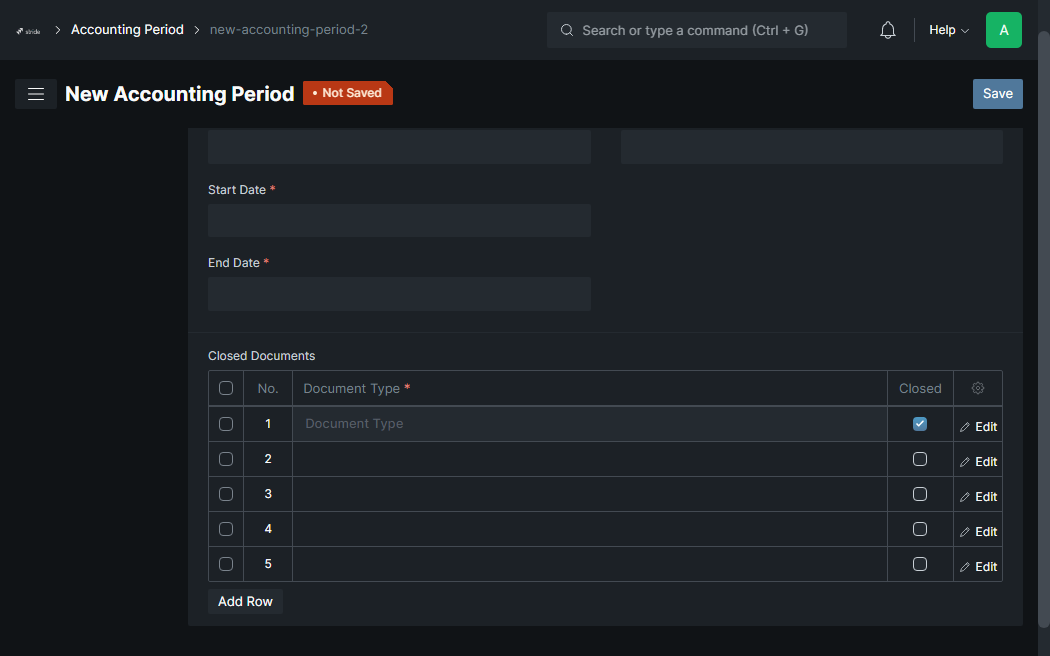Check Closed for row 5

point(920,564)
